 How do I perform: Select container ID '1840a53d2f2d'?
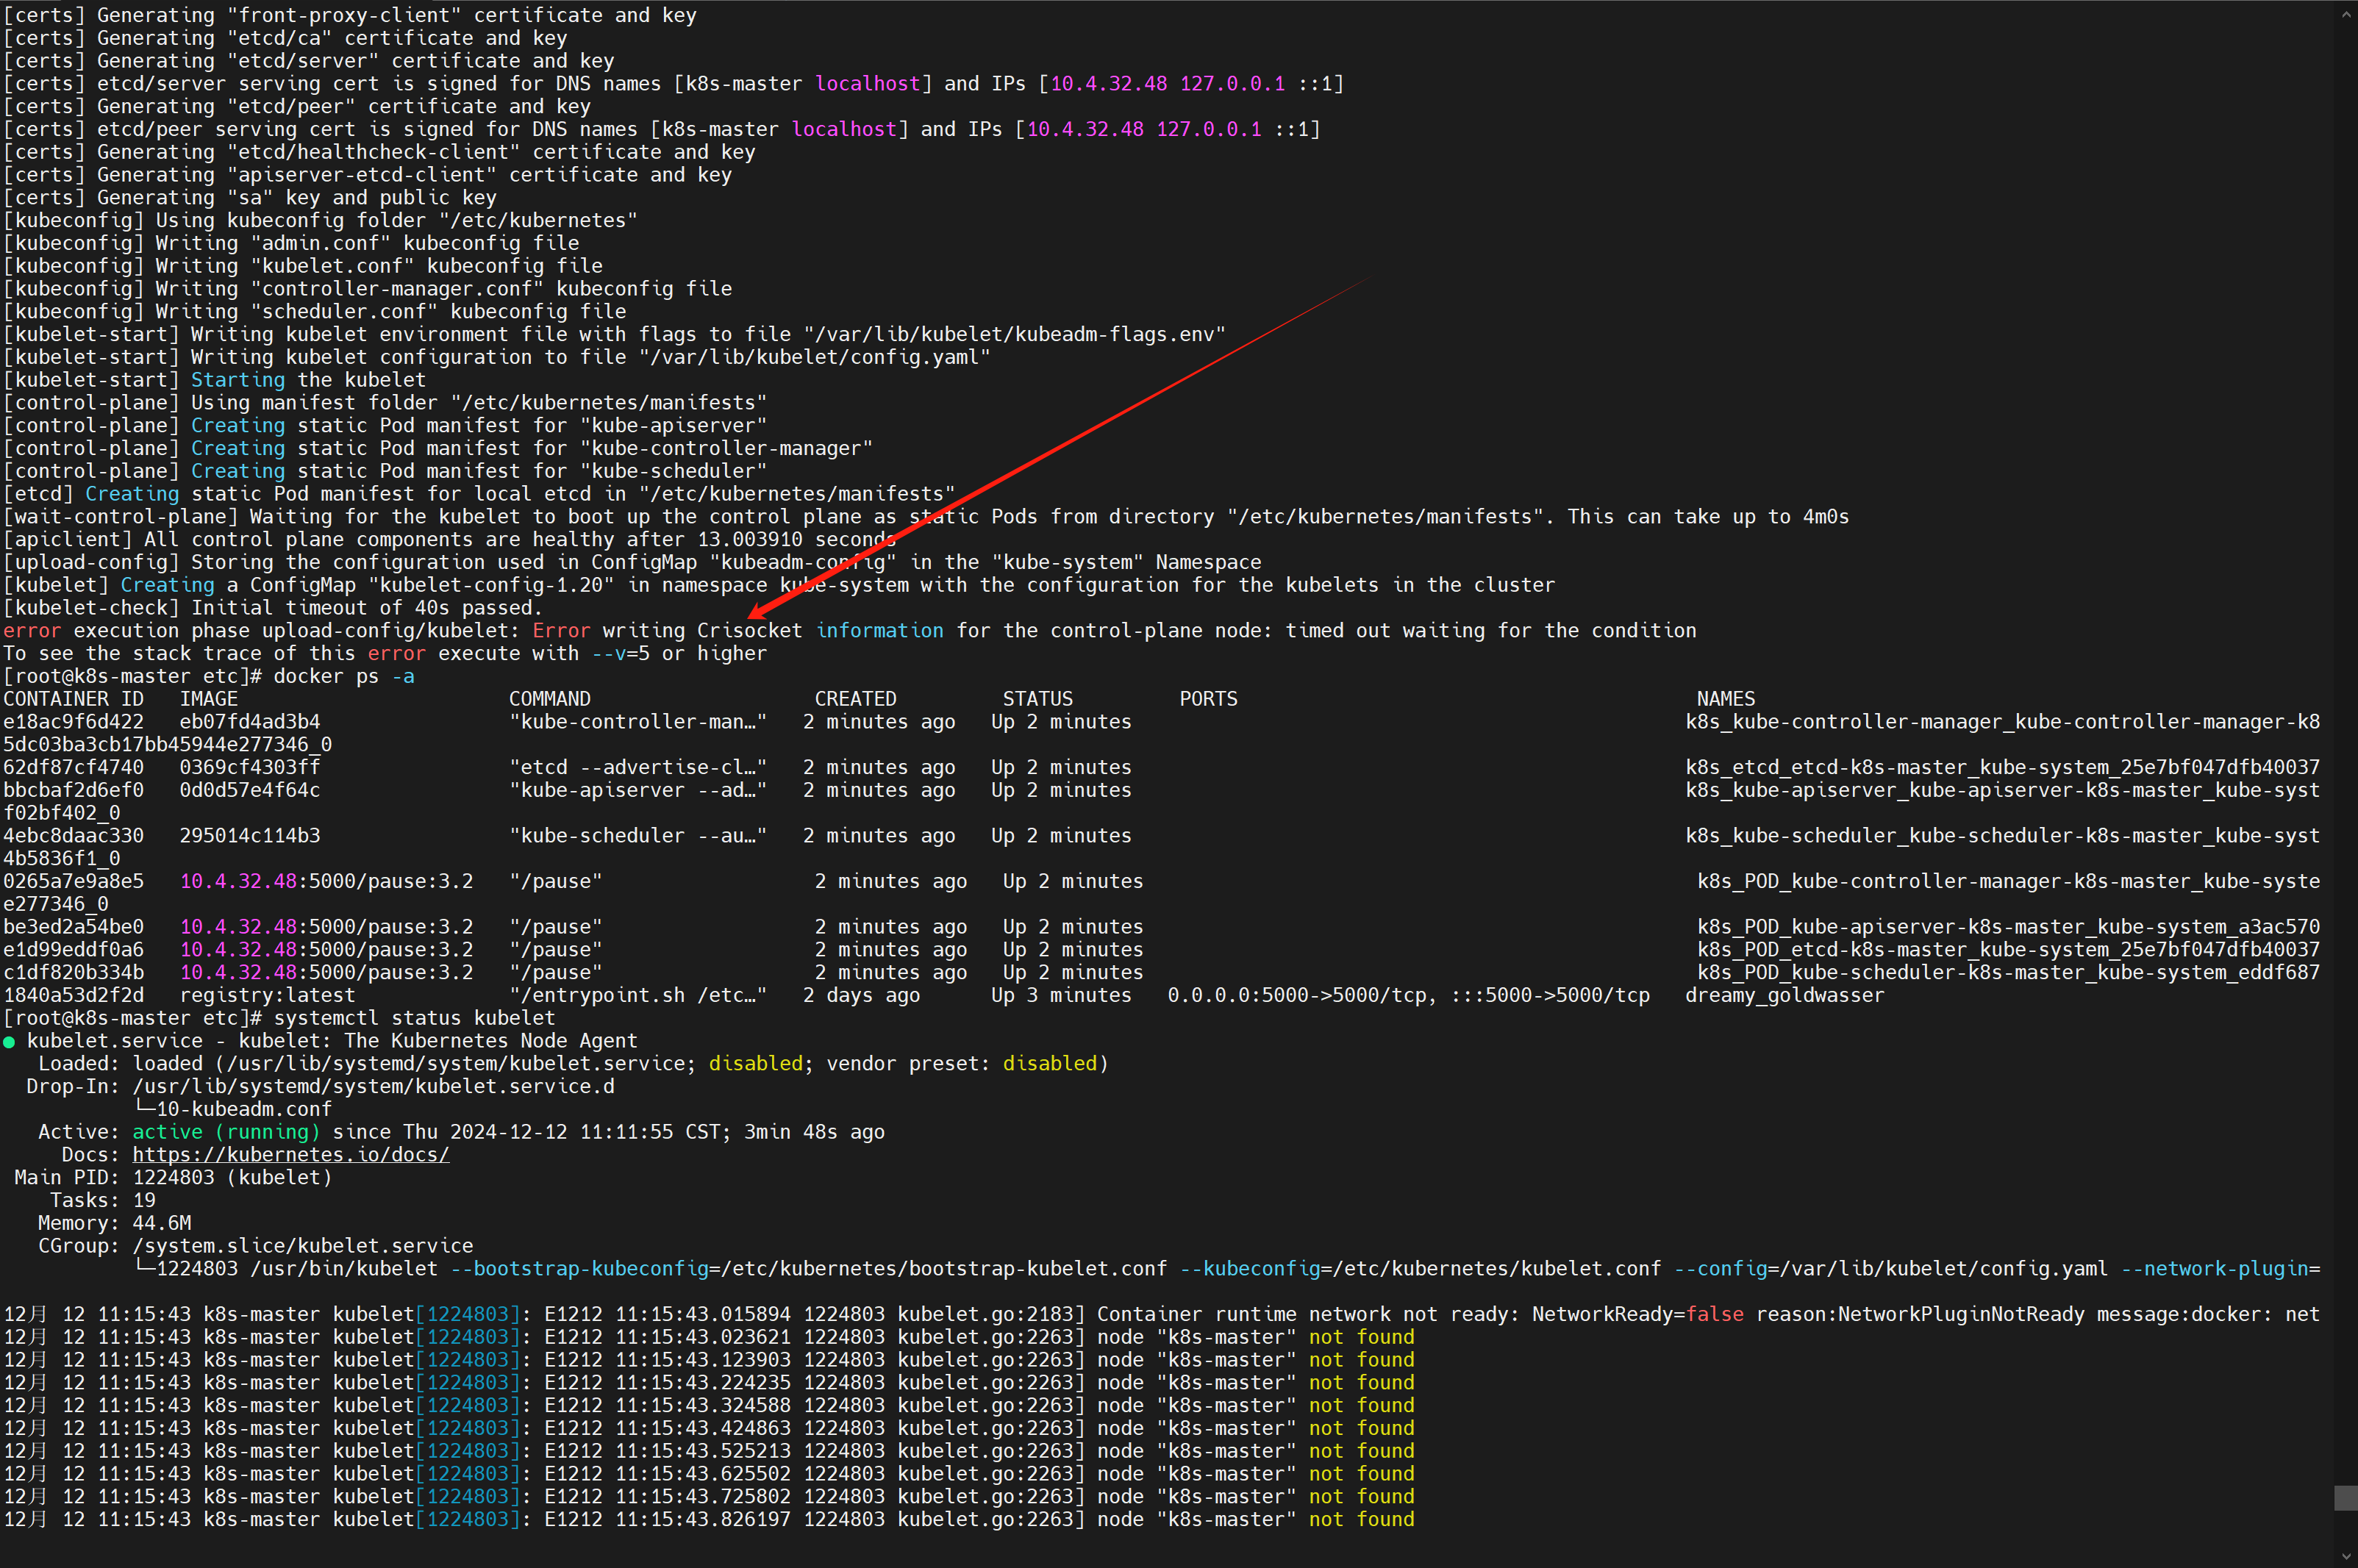[x=73, y=996]
